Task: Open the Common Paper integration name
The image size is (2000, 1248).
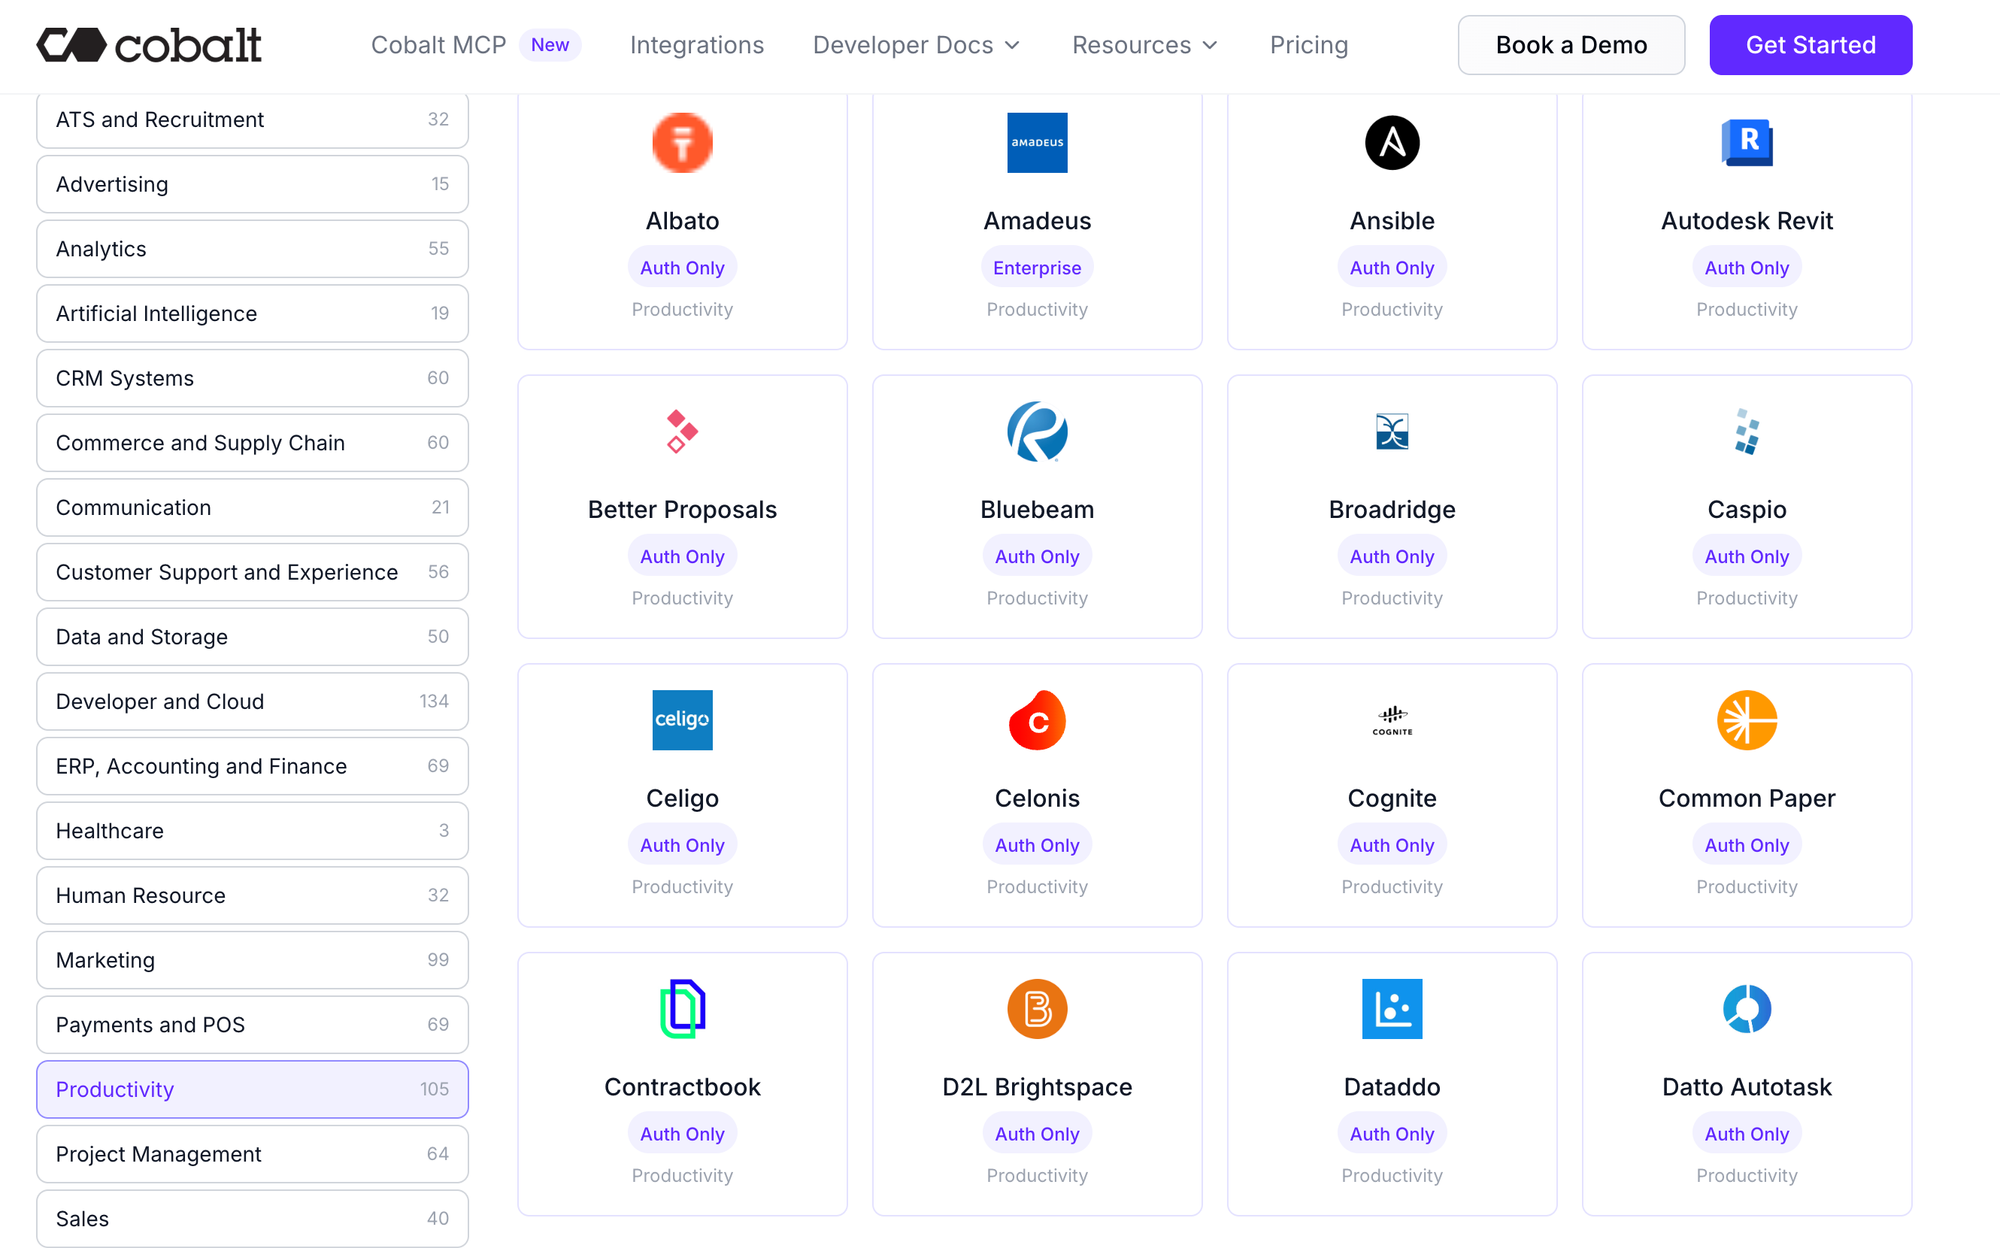Action: [x=1747, y=798]
